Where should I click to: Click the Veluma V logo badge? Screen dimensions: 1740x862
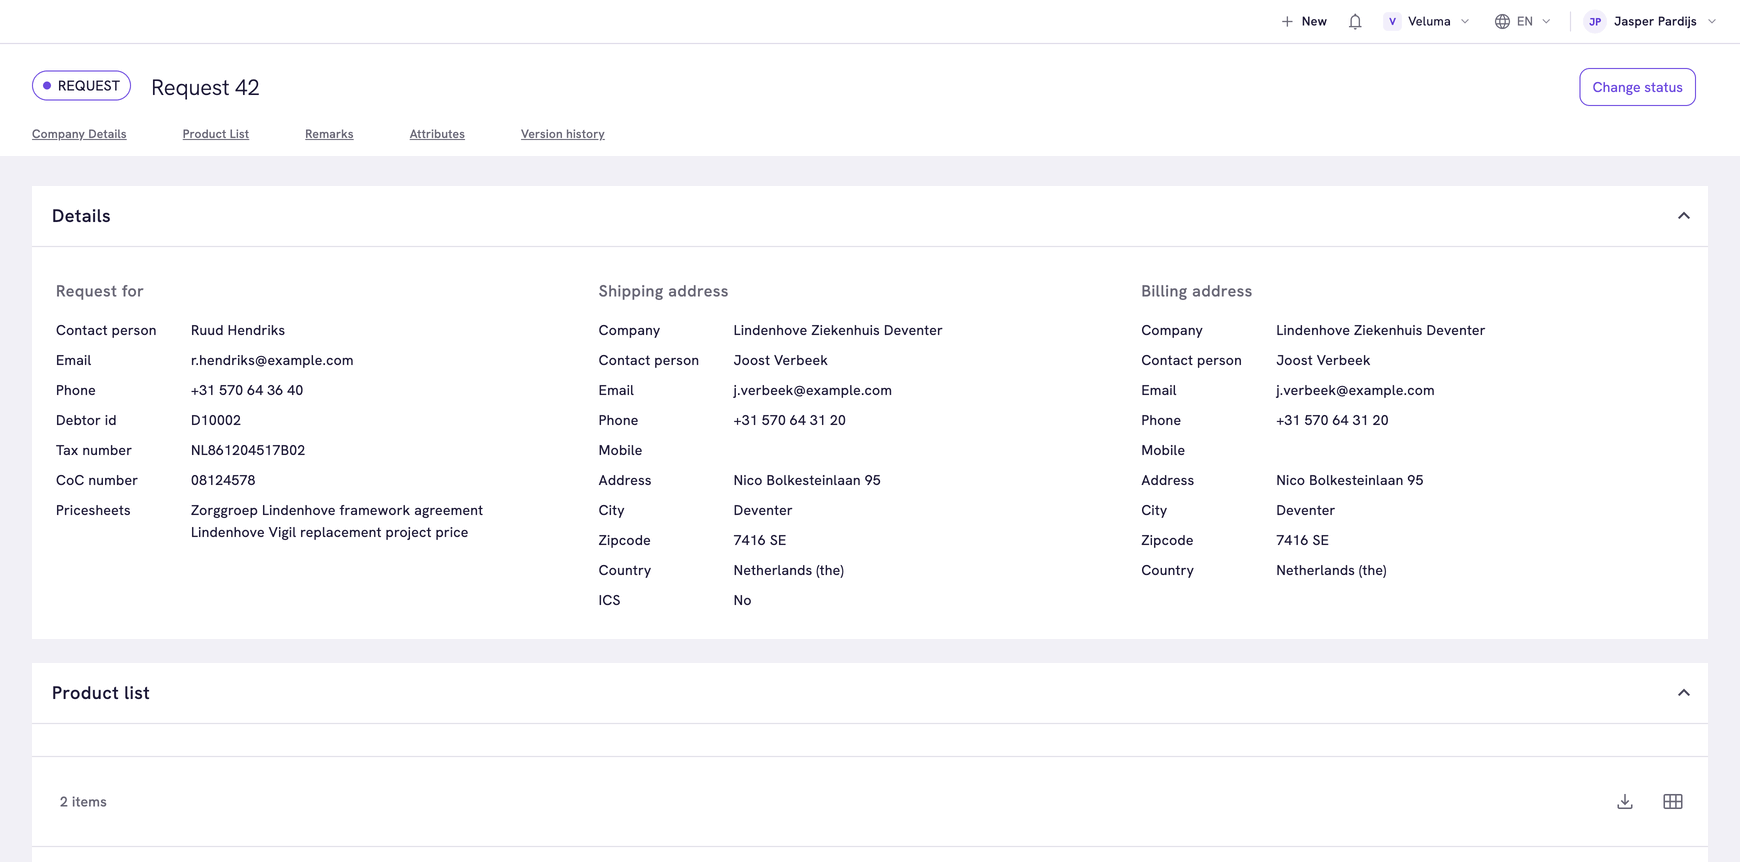[x=1392, y=21]
